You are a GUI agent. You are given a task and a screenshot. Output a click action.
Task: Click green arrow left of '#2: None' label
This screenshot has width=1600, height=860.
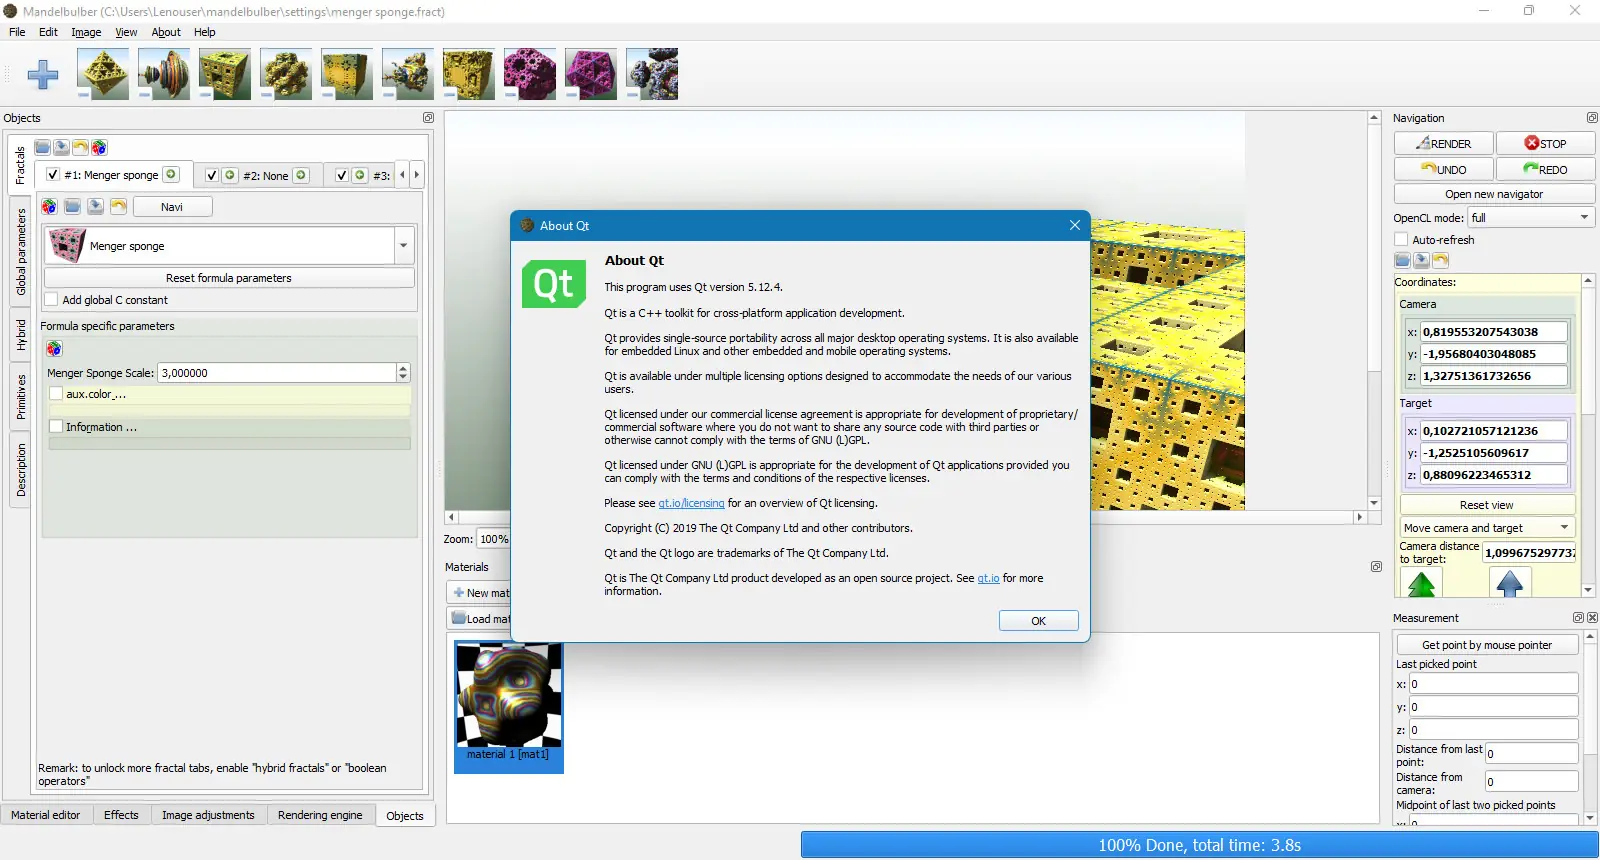pyautogui.click(x=230, y=175)
